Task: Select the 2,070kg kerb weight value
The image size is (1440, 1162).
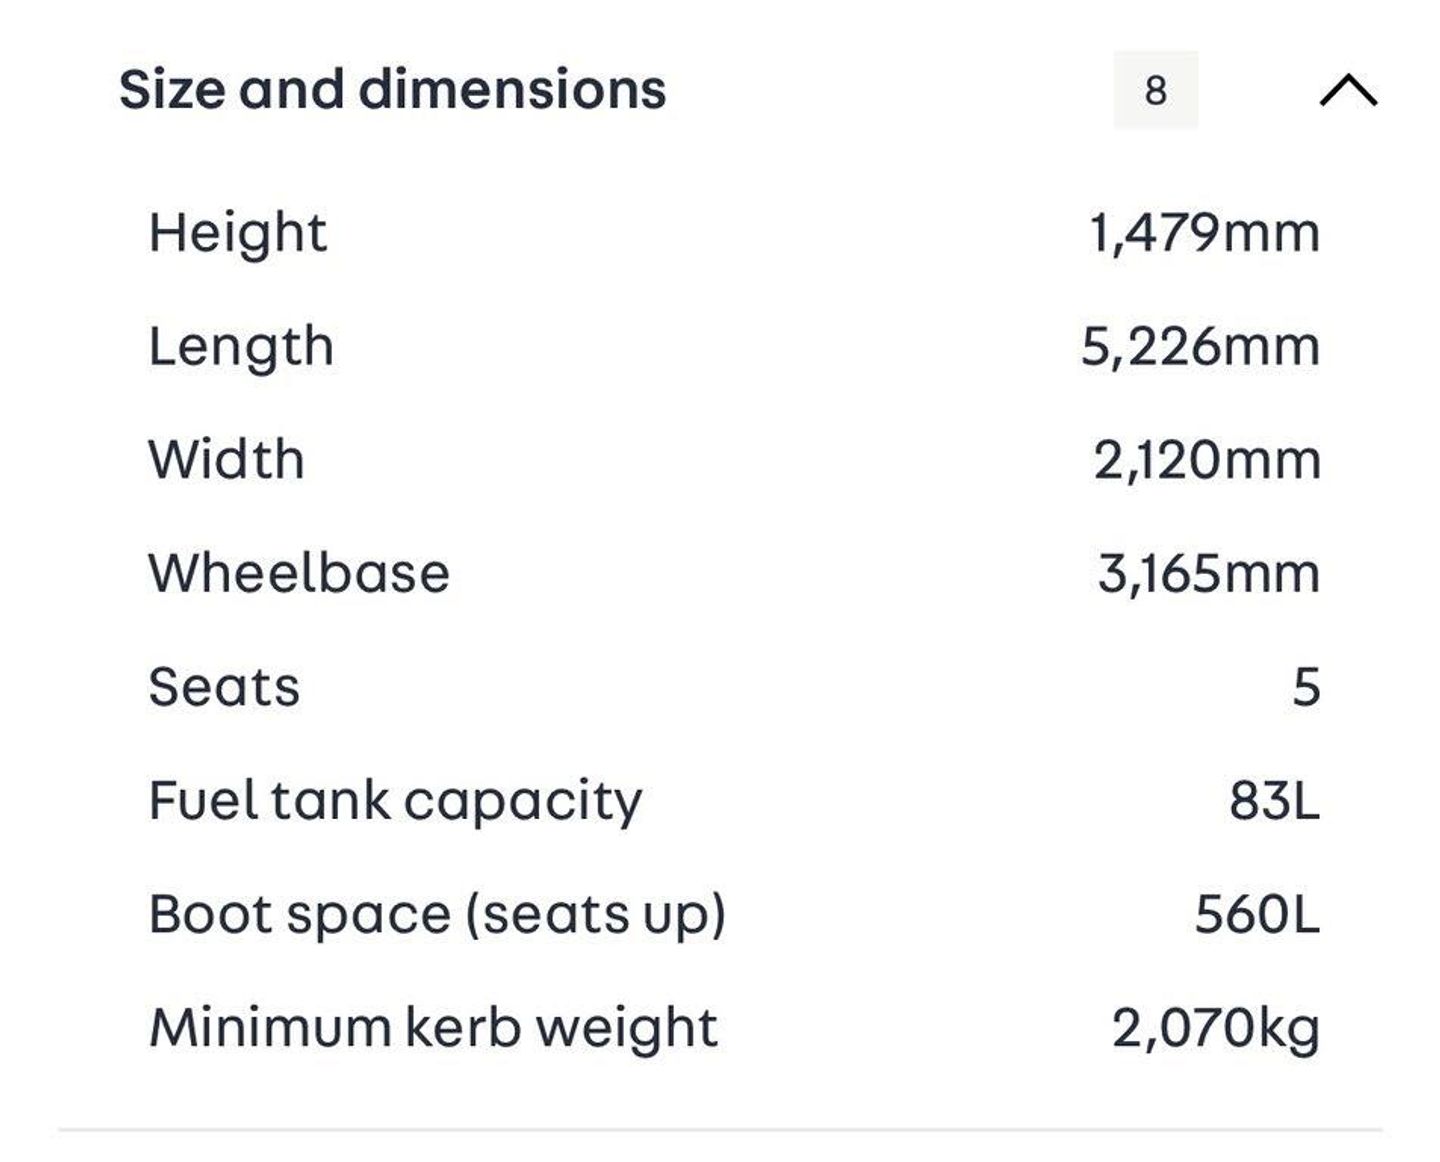Action: (x=1215, y=1028)
